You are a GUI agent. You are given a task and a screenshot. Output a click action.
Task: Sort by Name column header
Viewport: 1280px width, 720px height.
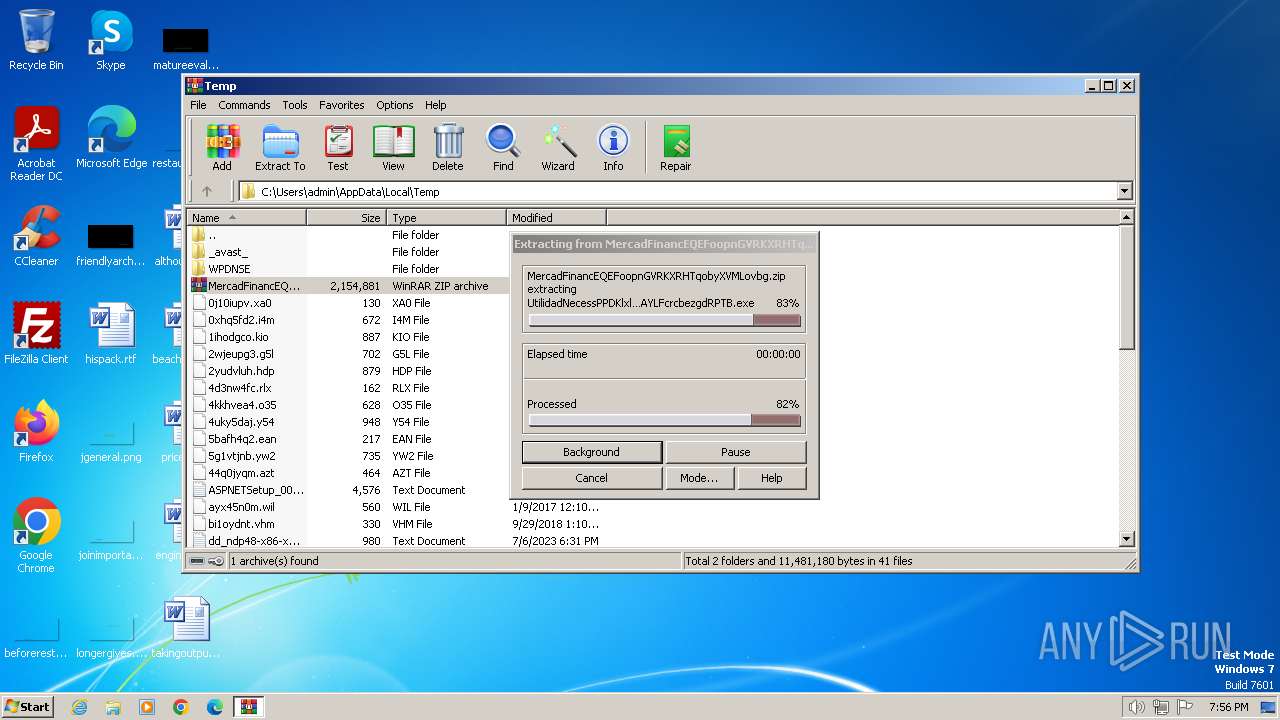point(247,217)
